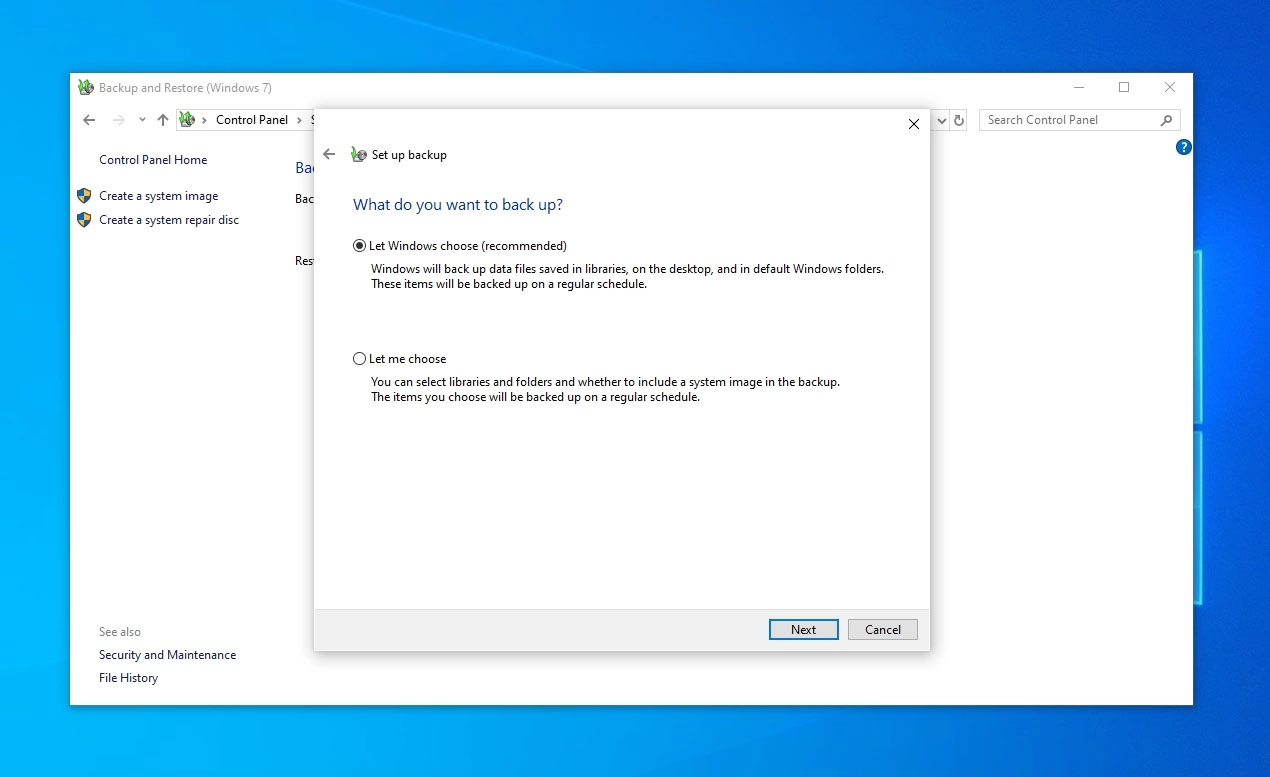Click the 'See also' label in the sidebar
Viewport: 1270px width, 777px height.
[120, 632]
